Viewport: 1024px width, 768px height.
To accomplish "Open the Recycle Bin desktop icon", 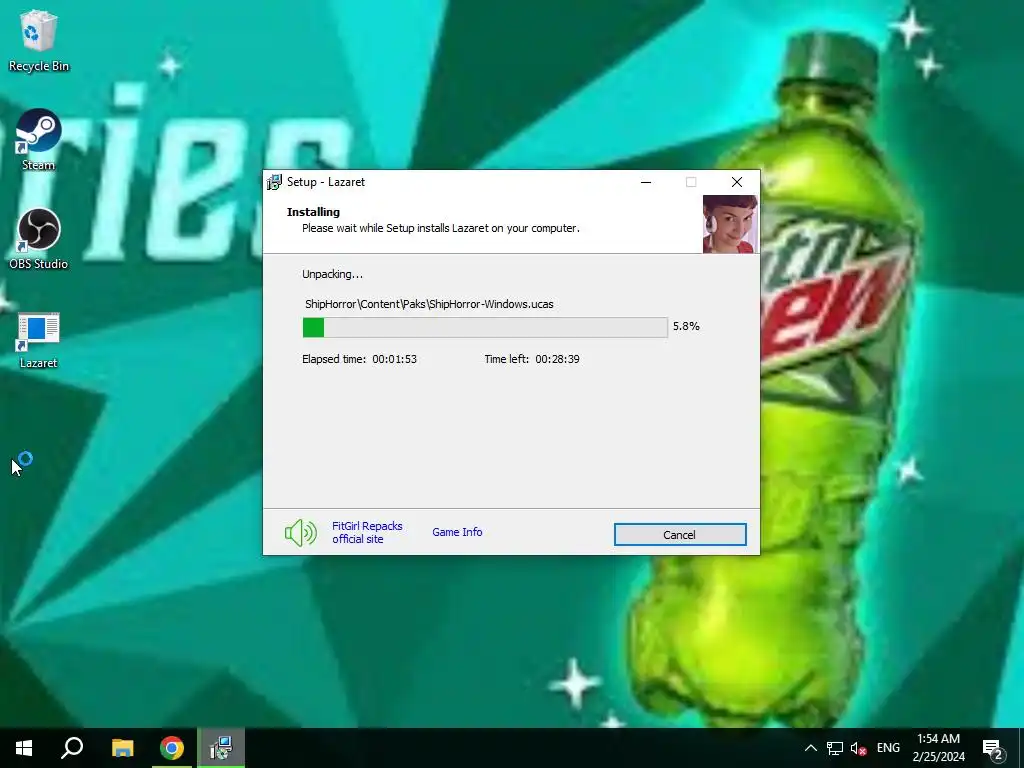I will [38, 40].
